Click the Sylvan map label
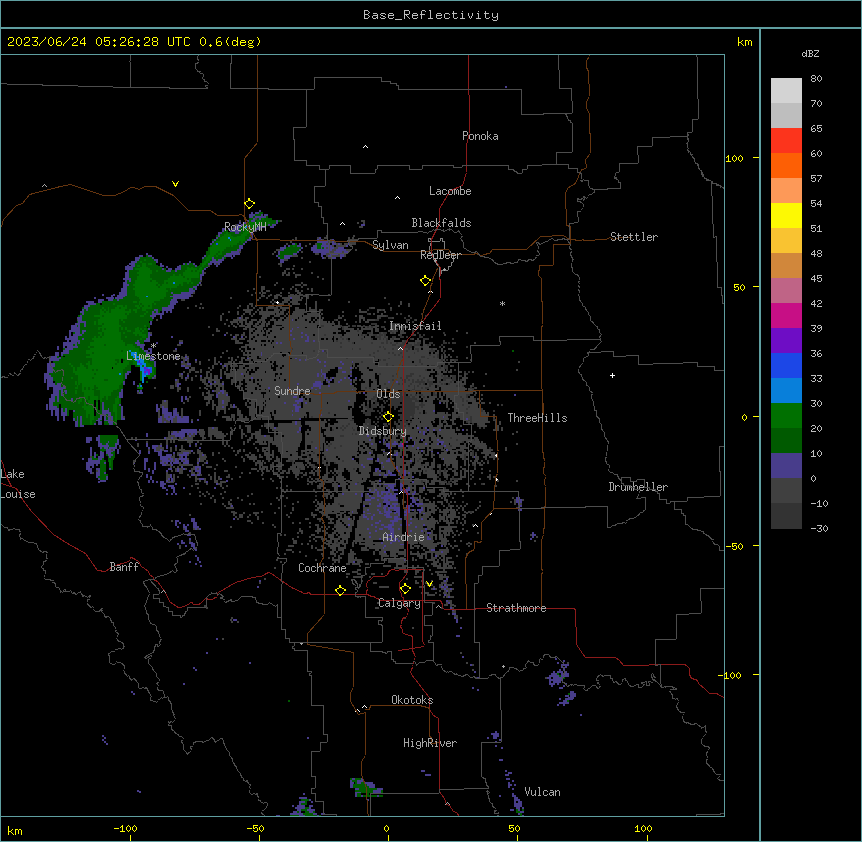This screenshot has height=842, width=862. pyautogui.click(x=390, y=245)
